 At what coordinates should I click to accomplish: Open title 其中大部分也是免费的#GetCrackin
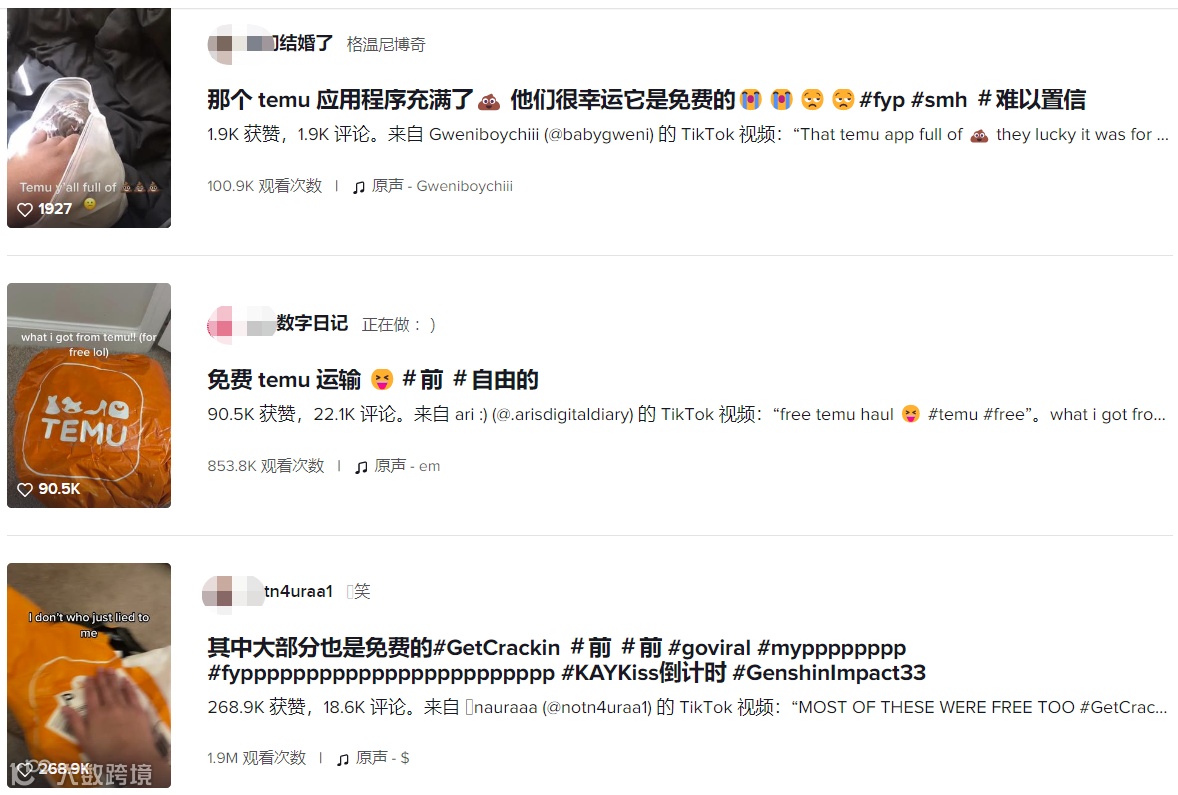pos(383,648)
